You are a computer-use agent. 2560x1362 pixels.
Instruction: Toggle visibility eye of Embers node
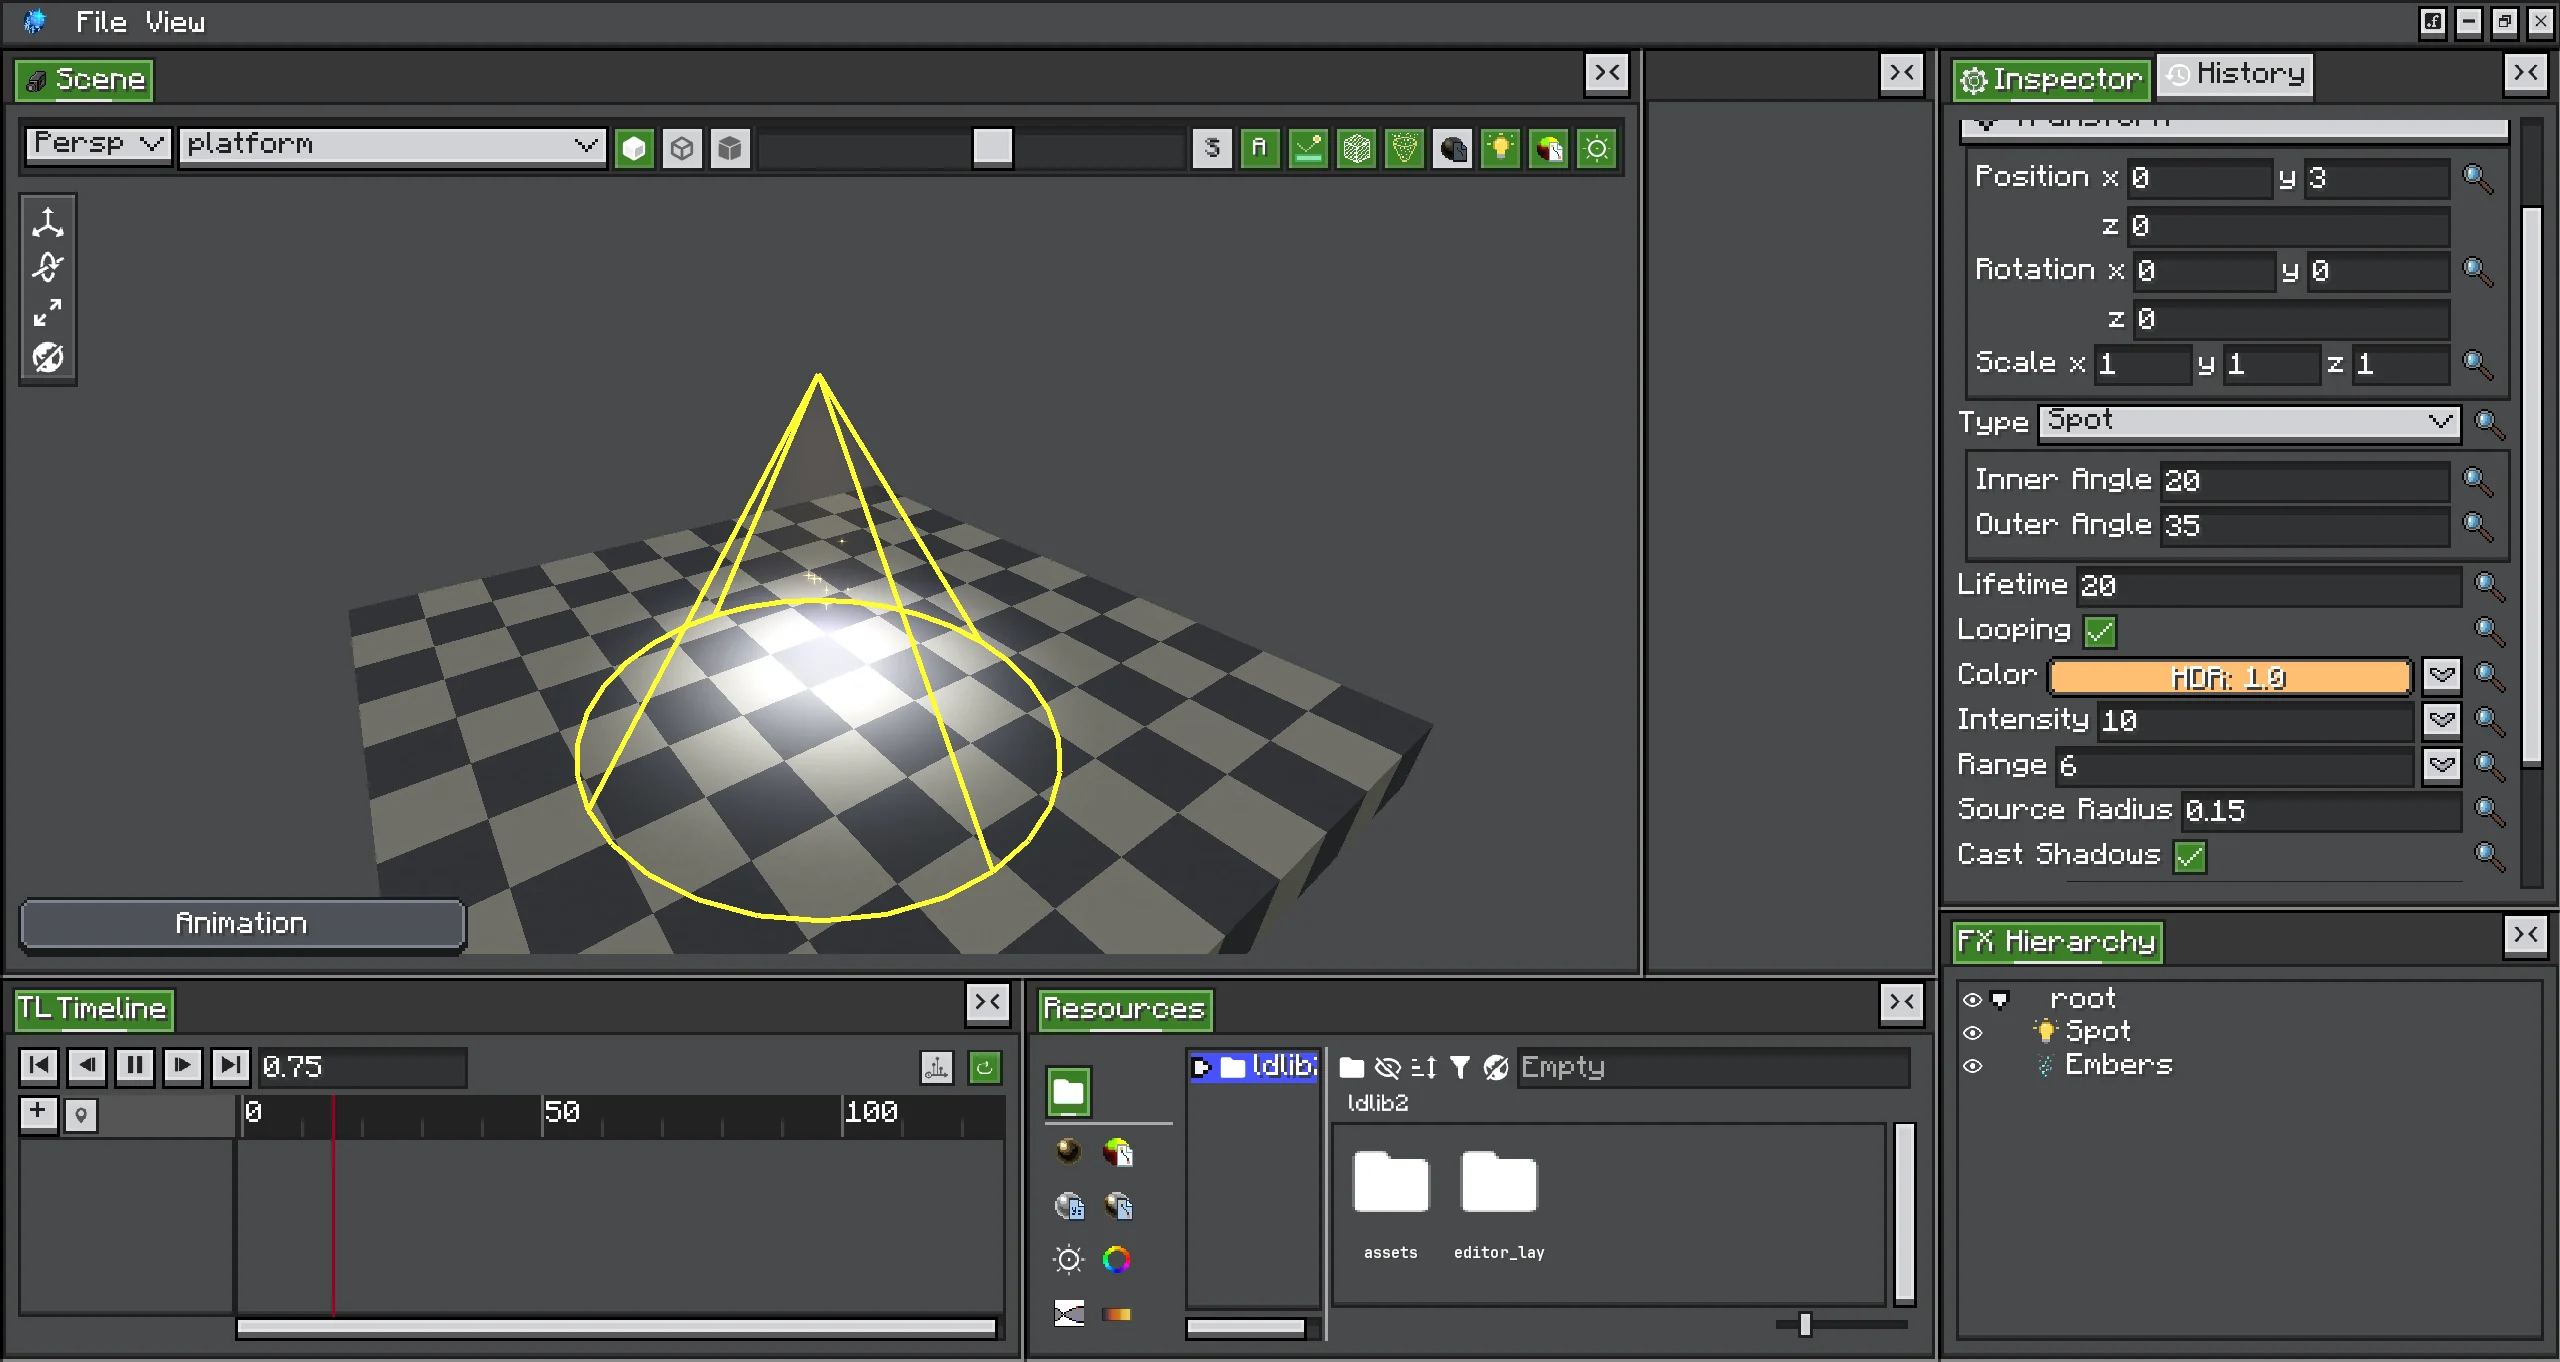(1972, 1066)
